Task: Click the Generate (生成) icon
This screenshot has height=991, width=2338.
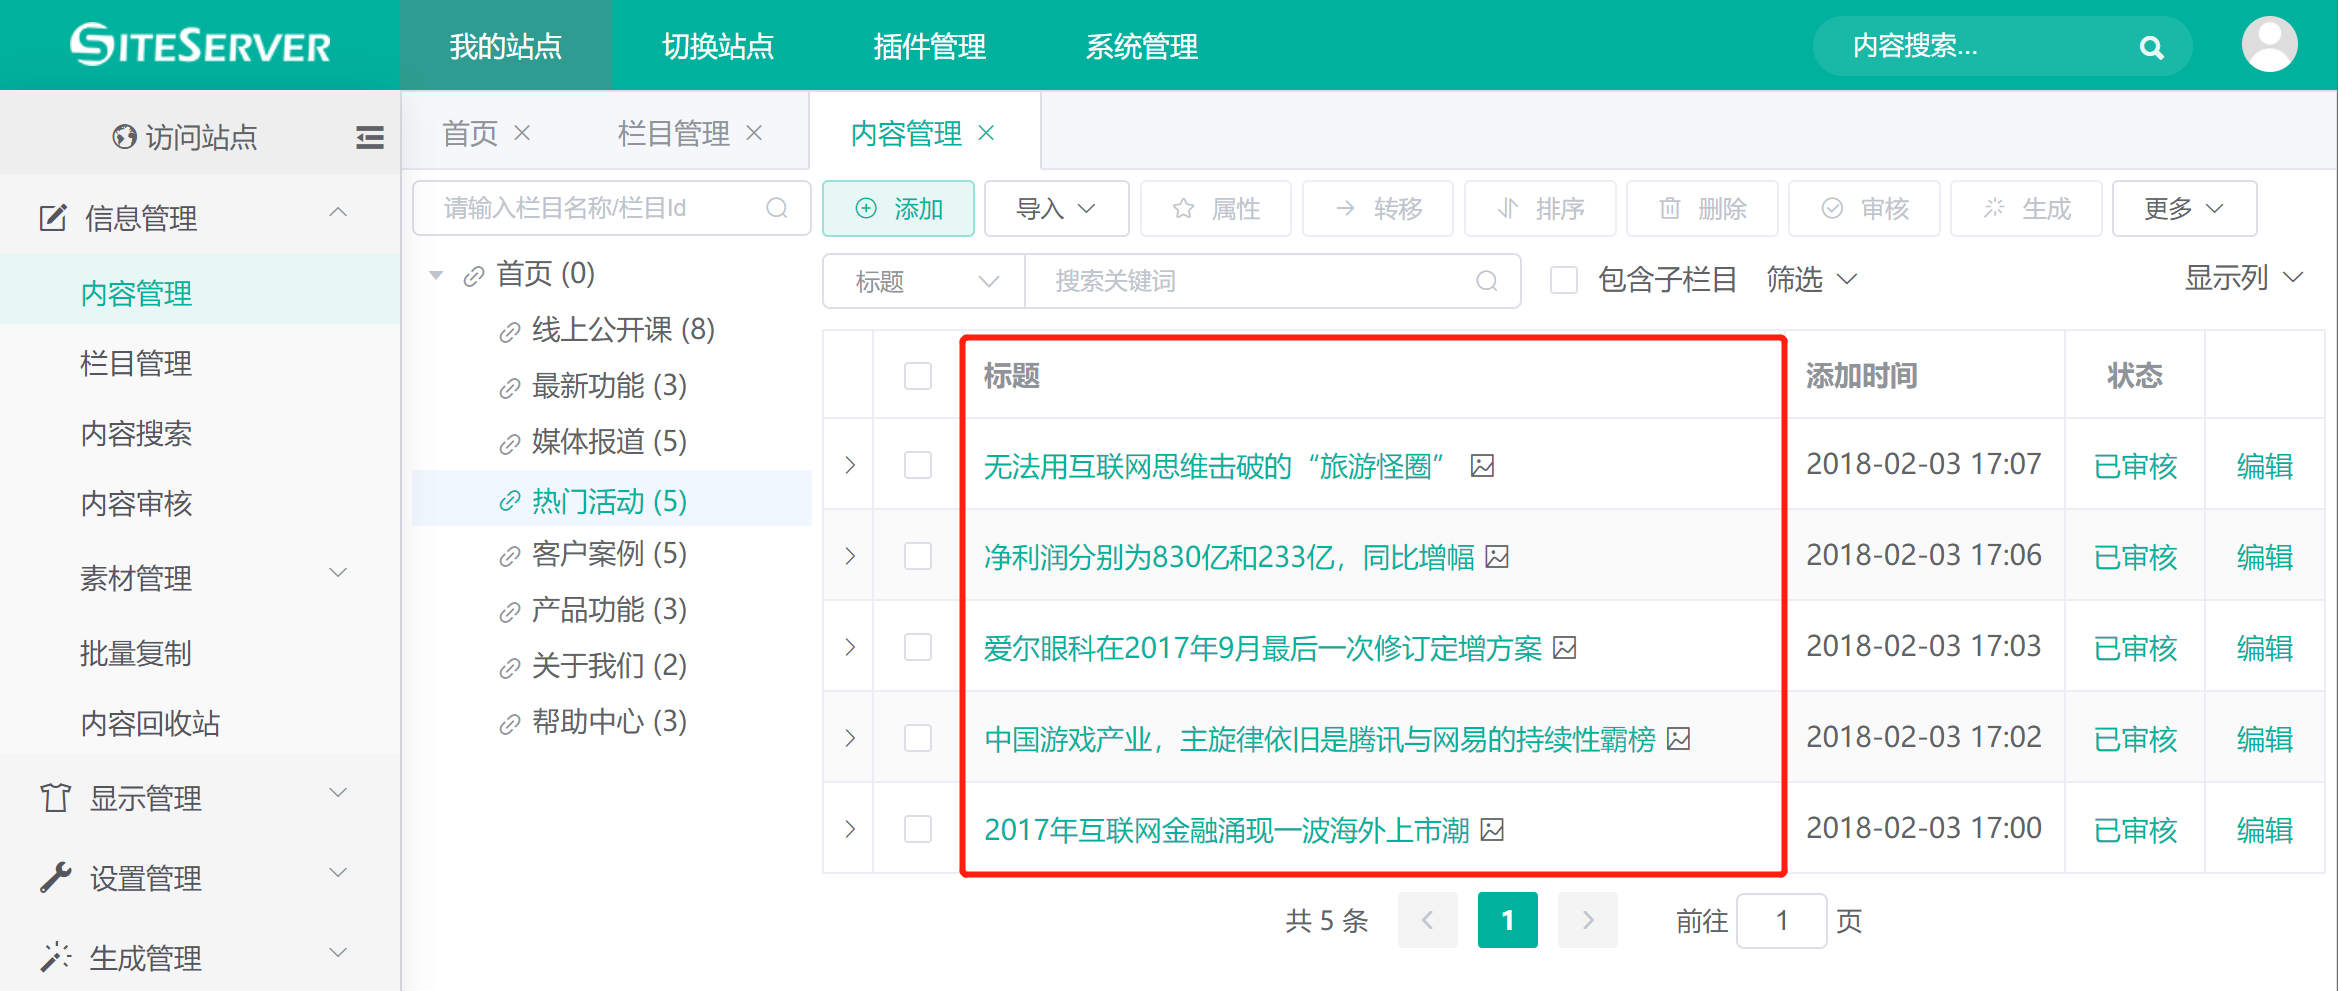Action: [1994, 208]
